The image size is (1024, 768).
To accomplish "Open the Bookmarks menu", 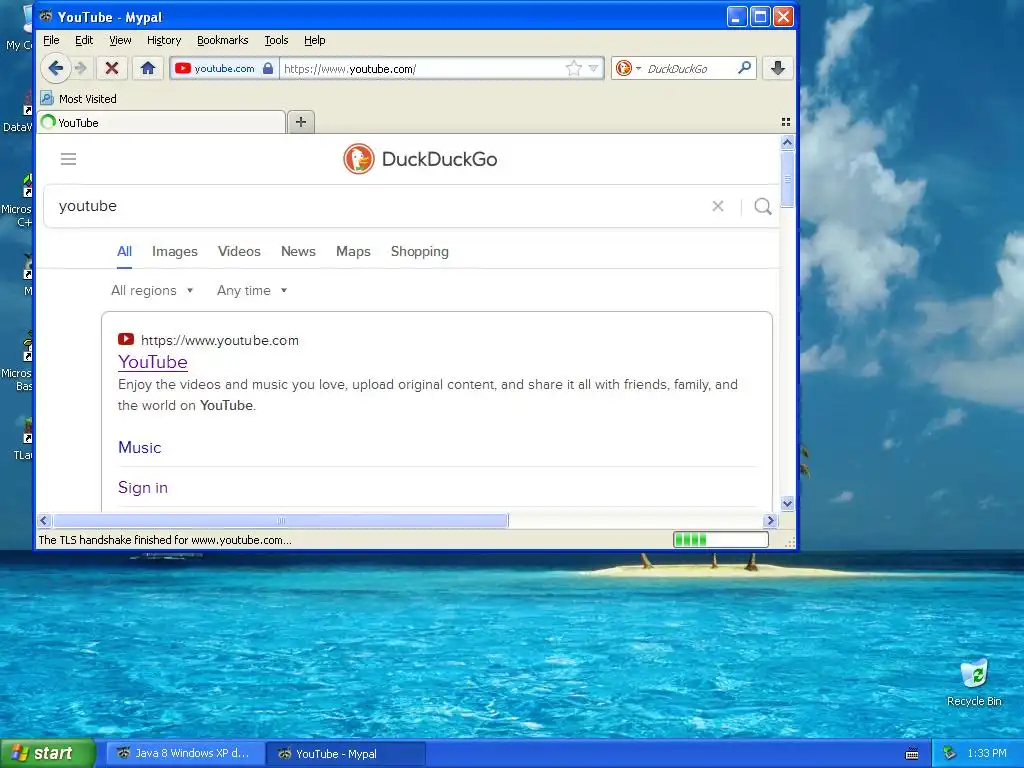I will pyautogui.click(x=223, y=40).
